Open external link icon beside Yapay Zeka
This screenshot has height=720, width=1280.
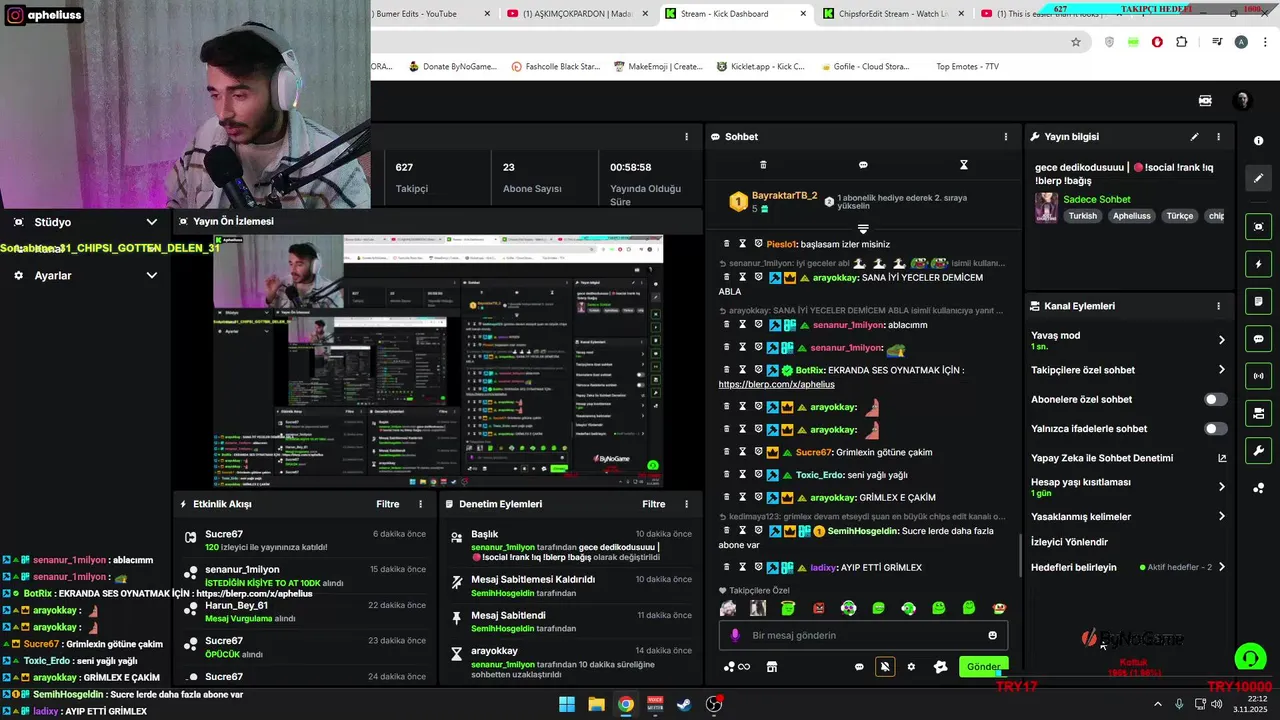1221,458
